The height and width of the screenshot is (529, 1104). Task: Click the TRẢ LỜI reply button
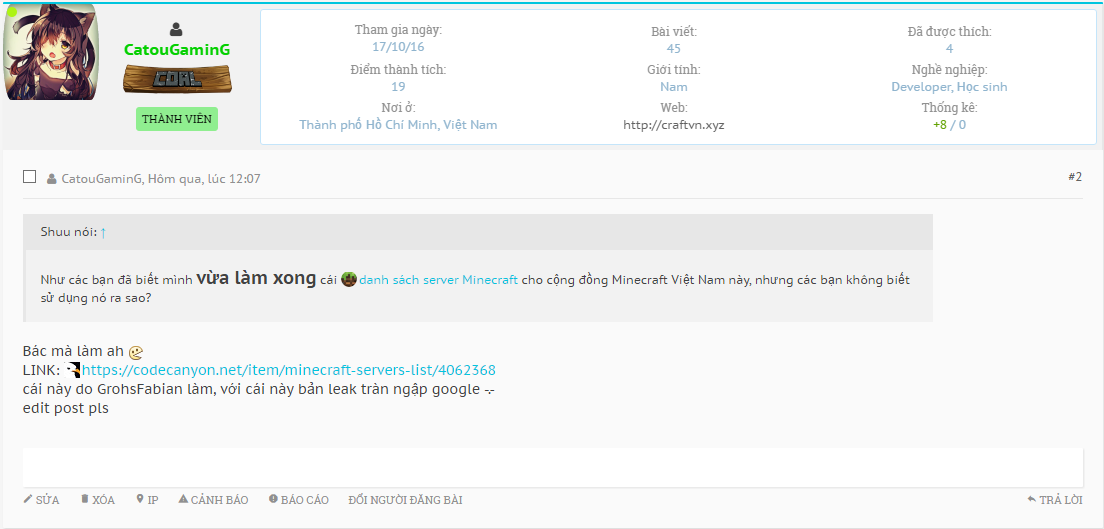click(x=1055, y=500)
